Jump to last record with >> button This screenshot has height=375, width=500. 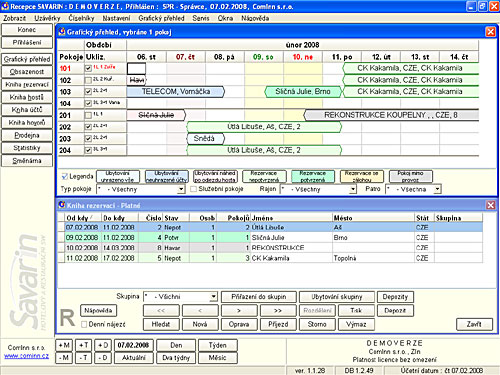click(x=278, y=311)
